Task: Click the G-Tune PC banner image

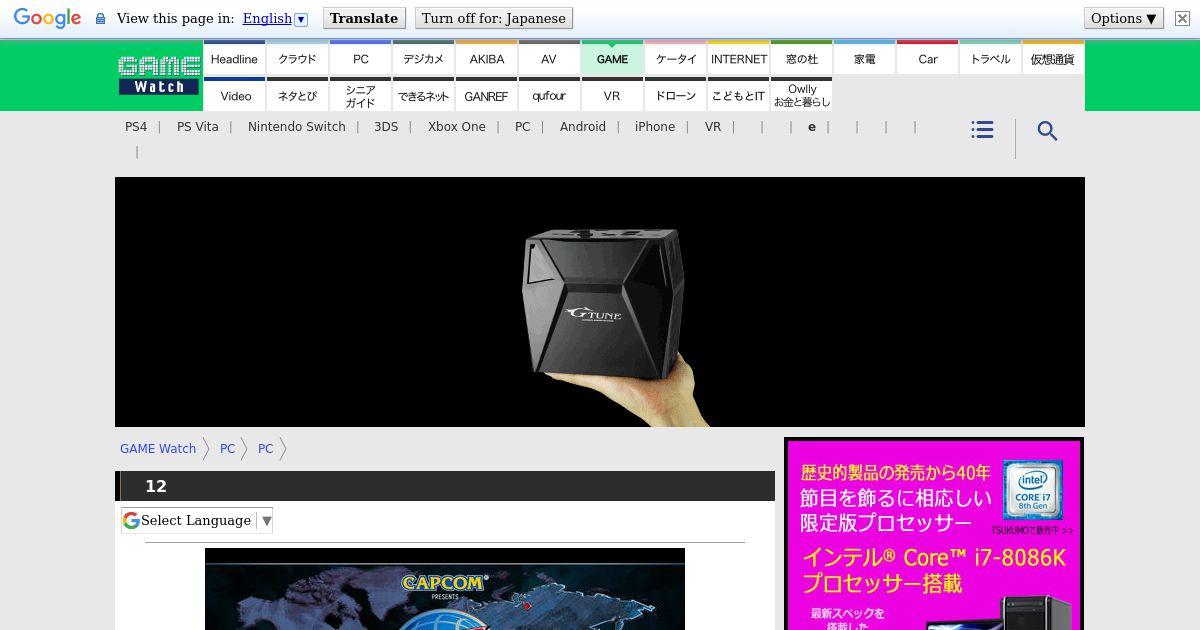Action: 600,302
